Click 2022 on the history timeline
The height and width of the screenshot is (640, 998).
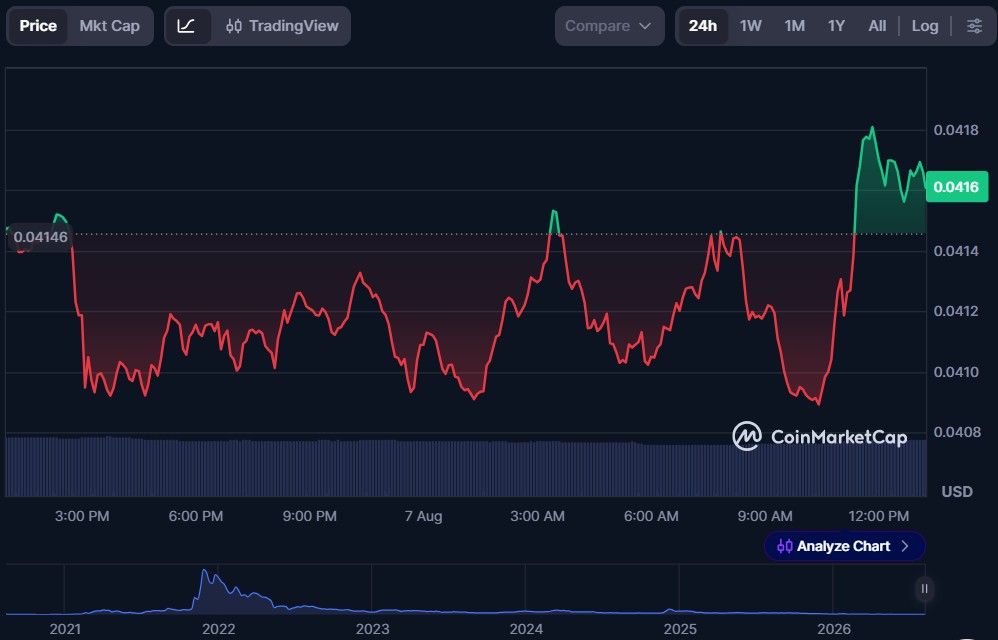(x=218, y=629)
